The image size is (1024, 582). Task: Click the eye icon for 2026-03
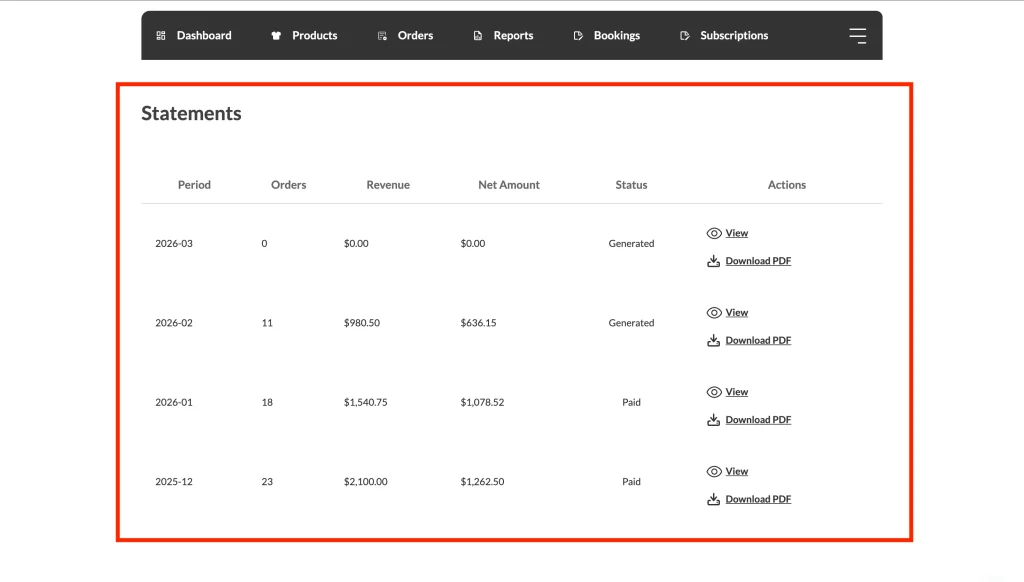(x=714, y=233)
